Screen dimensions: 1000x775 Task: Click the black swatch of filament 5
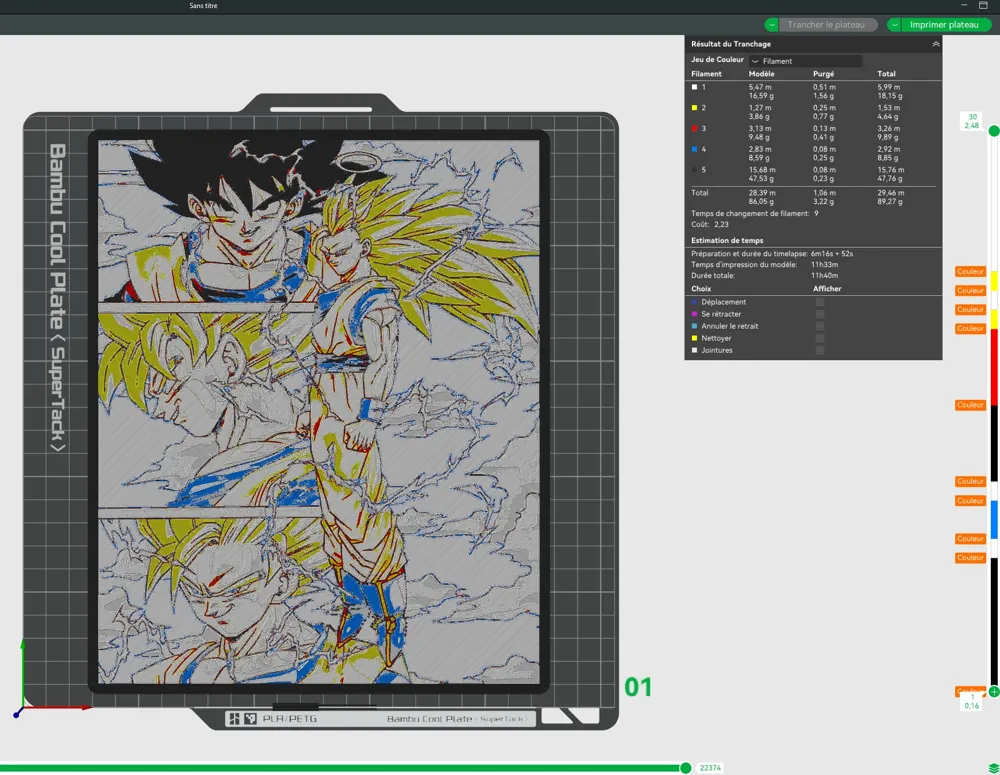[695, 170]
